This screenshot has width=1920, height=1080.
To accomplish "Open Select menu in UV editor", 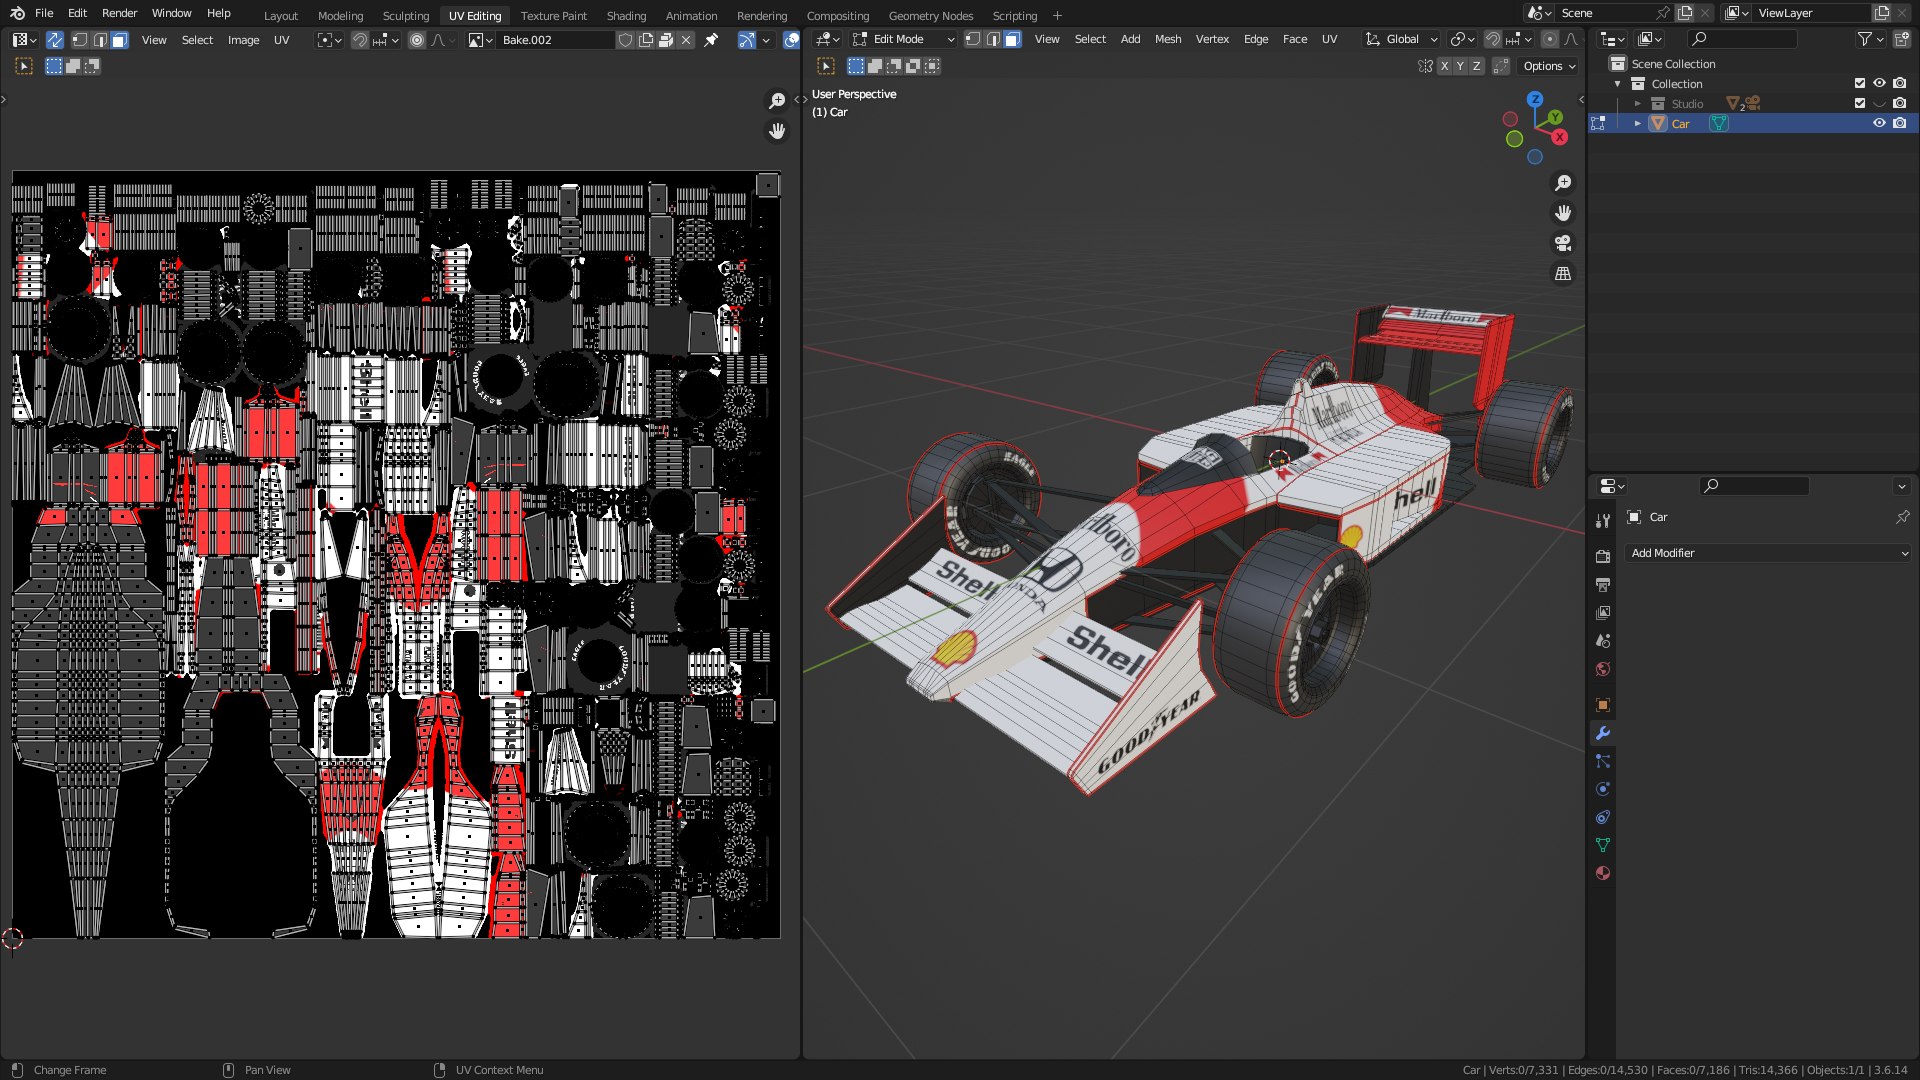I will click(197, 40).
